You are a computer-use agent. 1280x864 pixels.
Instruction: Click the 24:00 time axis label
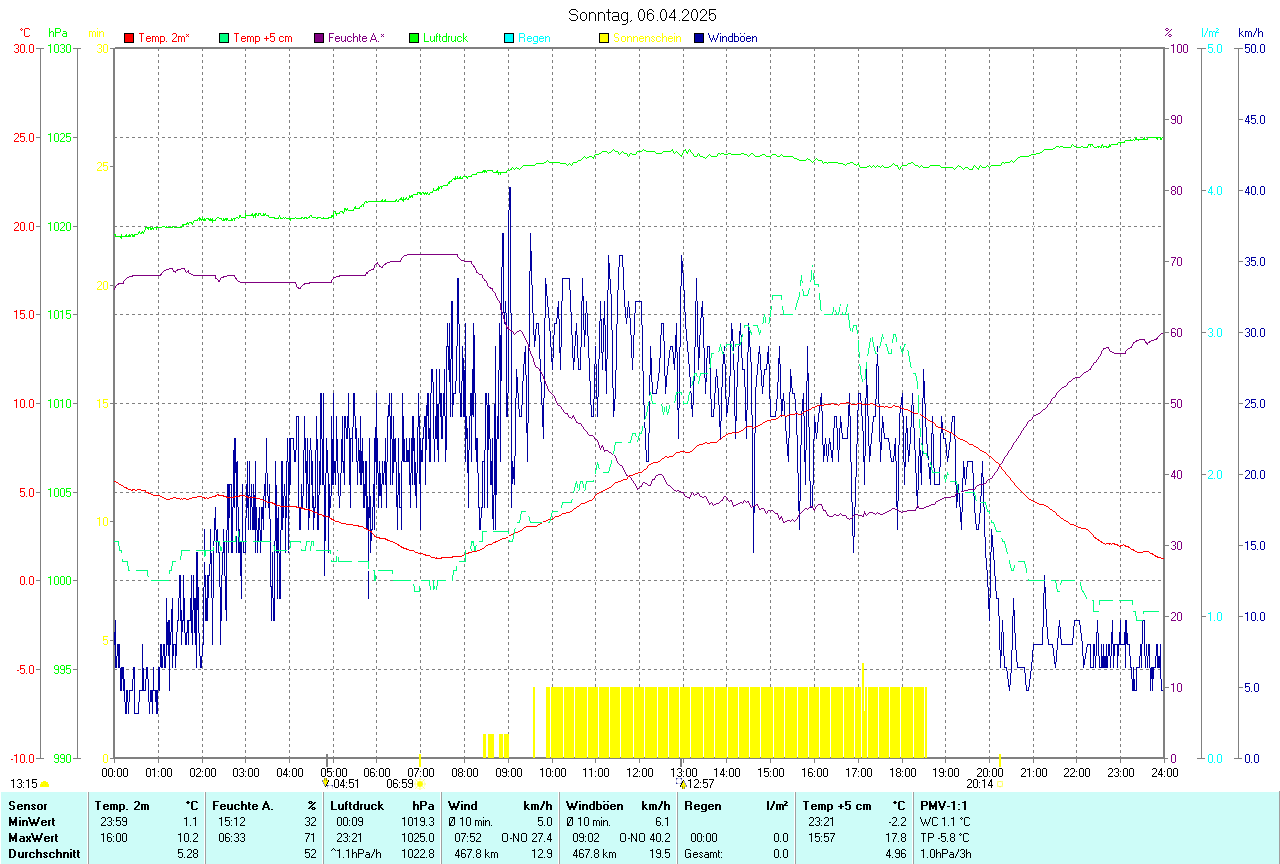1164,772
